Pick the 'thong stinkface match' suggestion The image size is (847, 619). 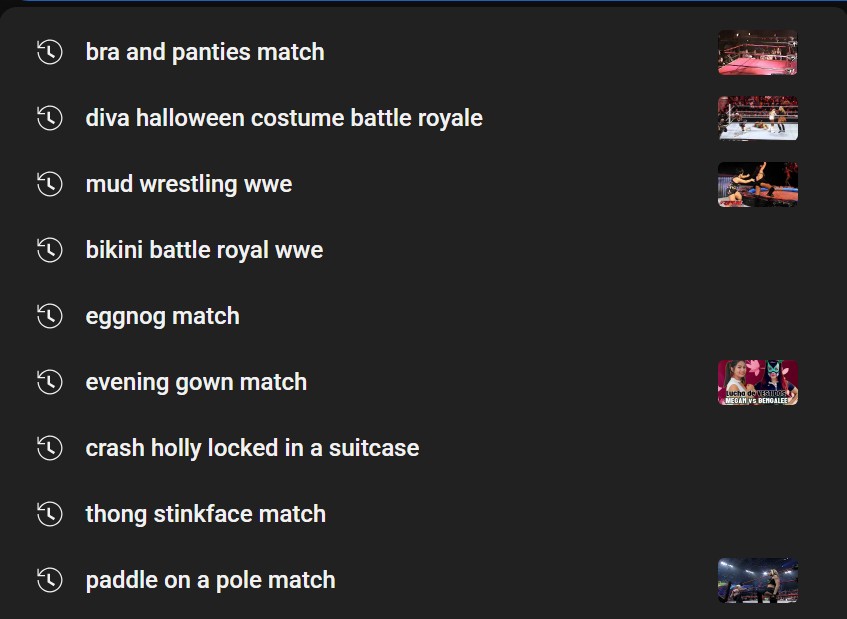[x=206, y=514]
